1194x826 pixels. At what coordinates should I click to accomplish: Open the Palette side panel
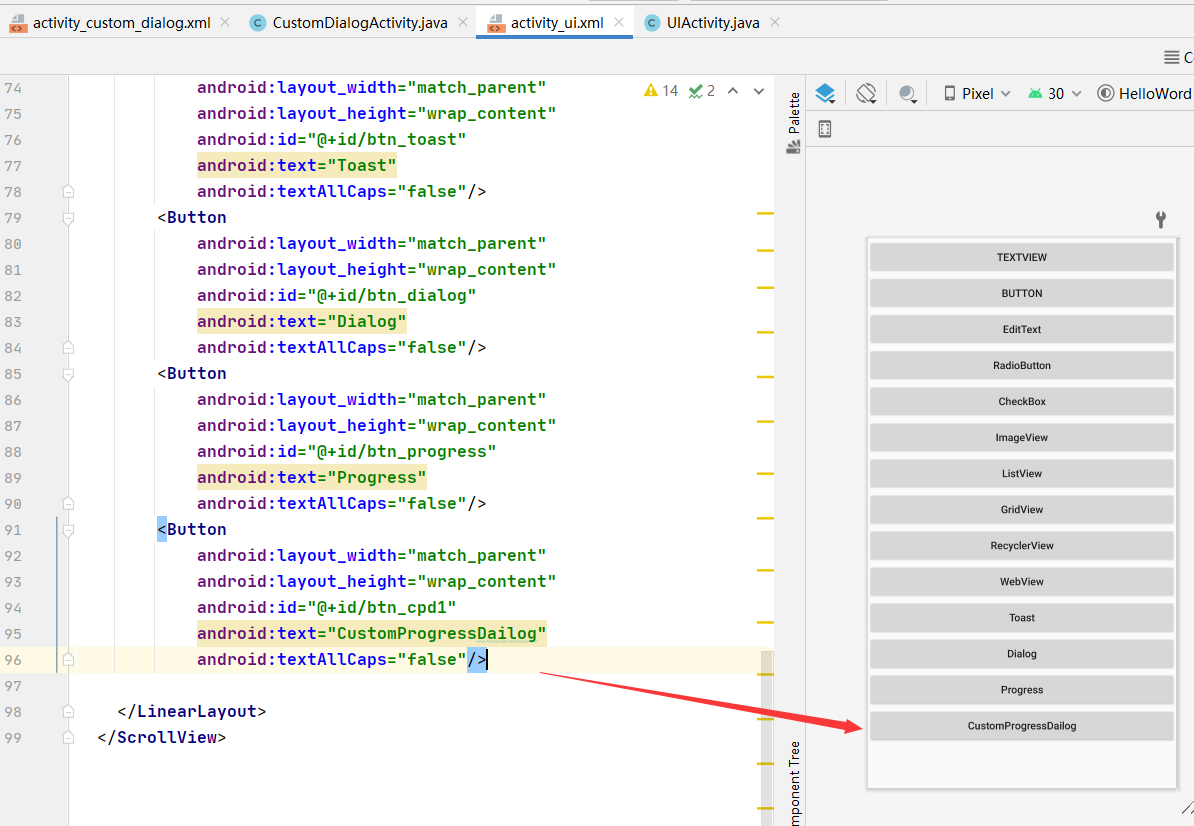click(793, 122)
